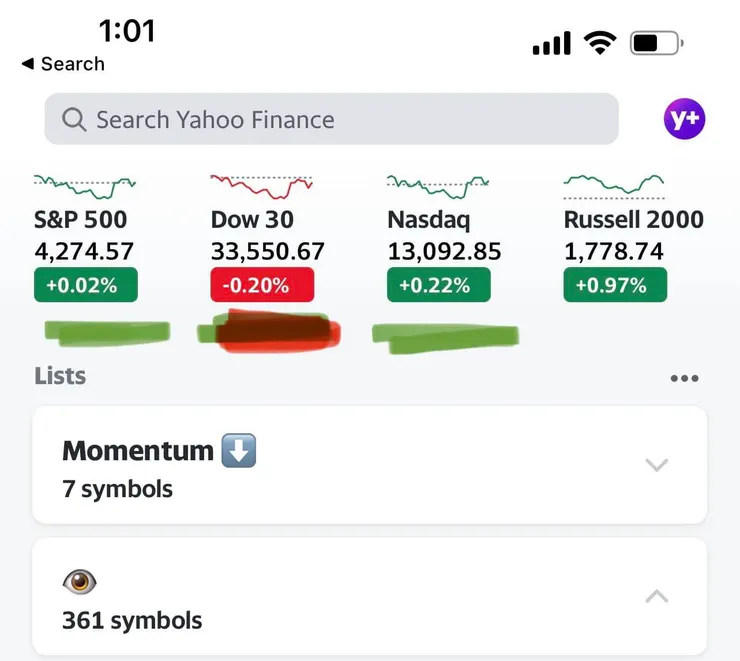Collapse the 361 symbols list chevron
The width and height of the screenshot is (740, 661).
(656, 596)
